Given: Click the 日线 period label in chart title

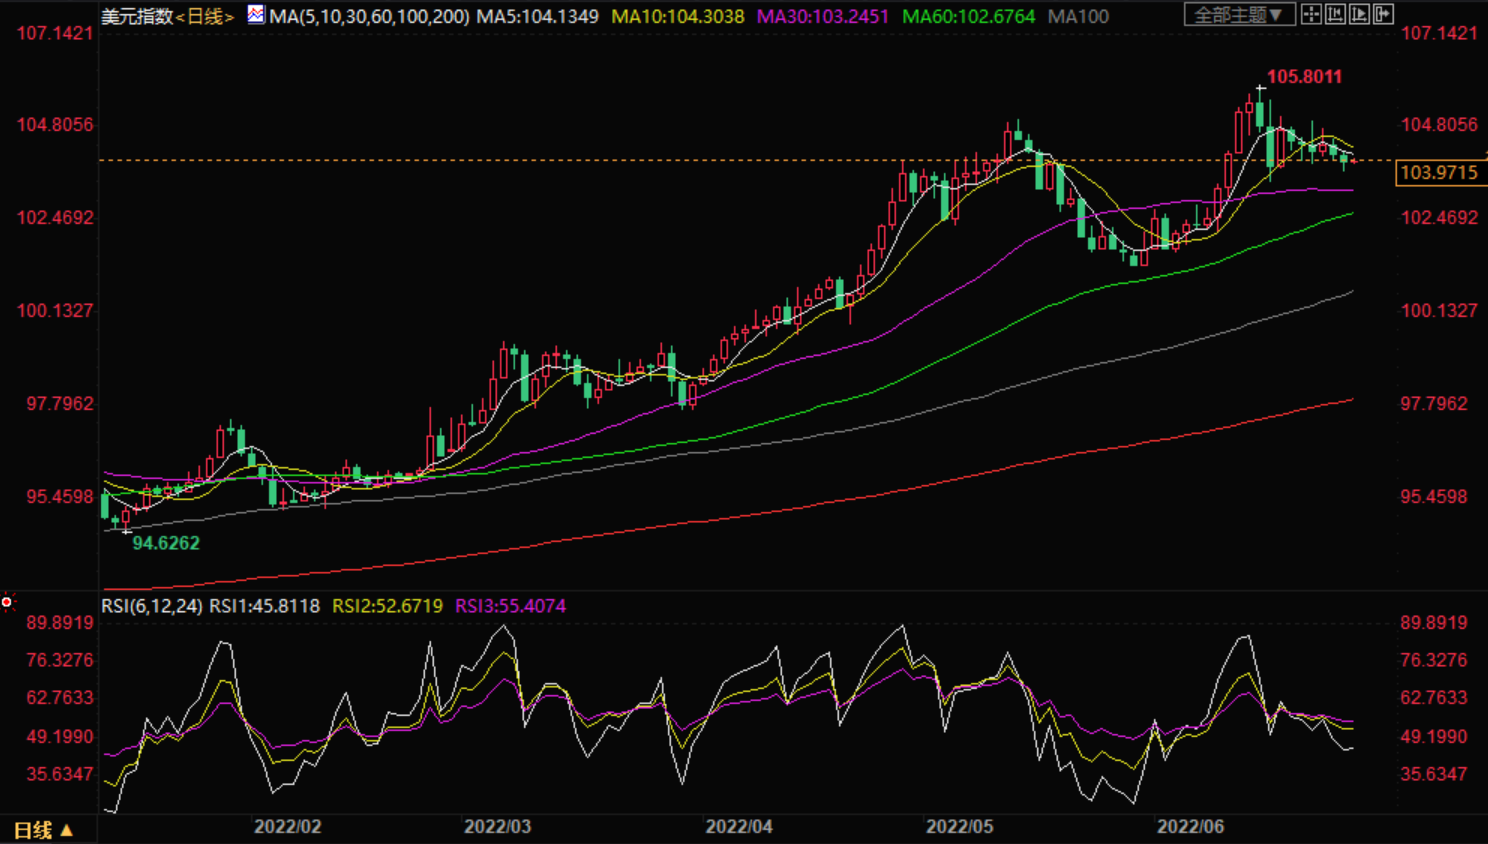Looking at the screenshot, I should point(204,17).
